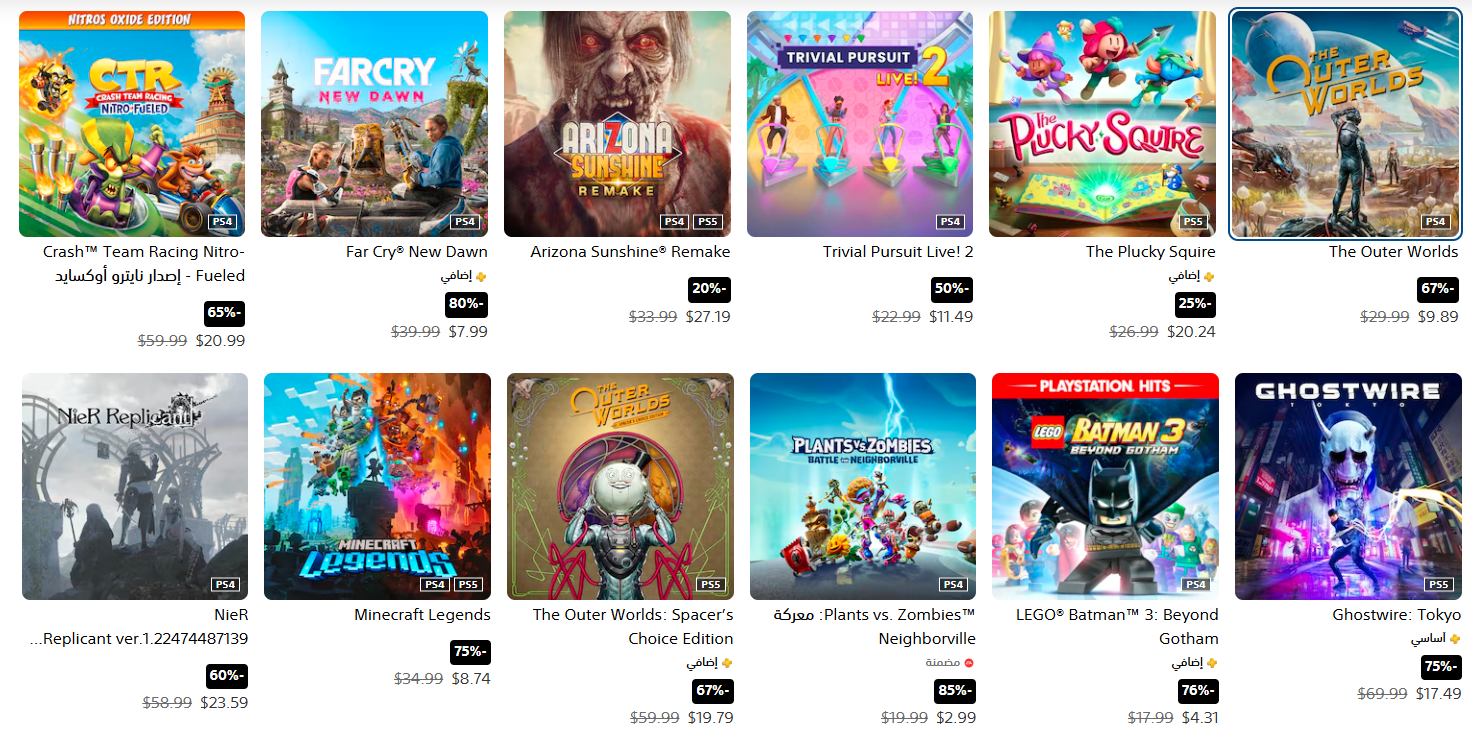The height and width of the screenshot is (738, 1472).
Task: Click the PS Plus icon under Ghostwire: Tokyo
Action: [1455, 639]
